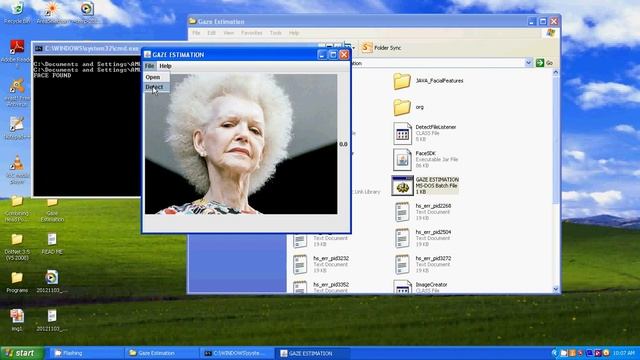The width and height of the screenshot is (640, 360).
Task: Select the hs_err_pid3232 text document
Action: point(321,264)
